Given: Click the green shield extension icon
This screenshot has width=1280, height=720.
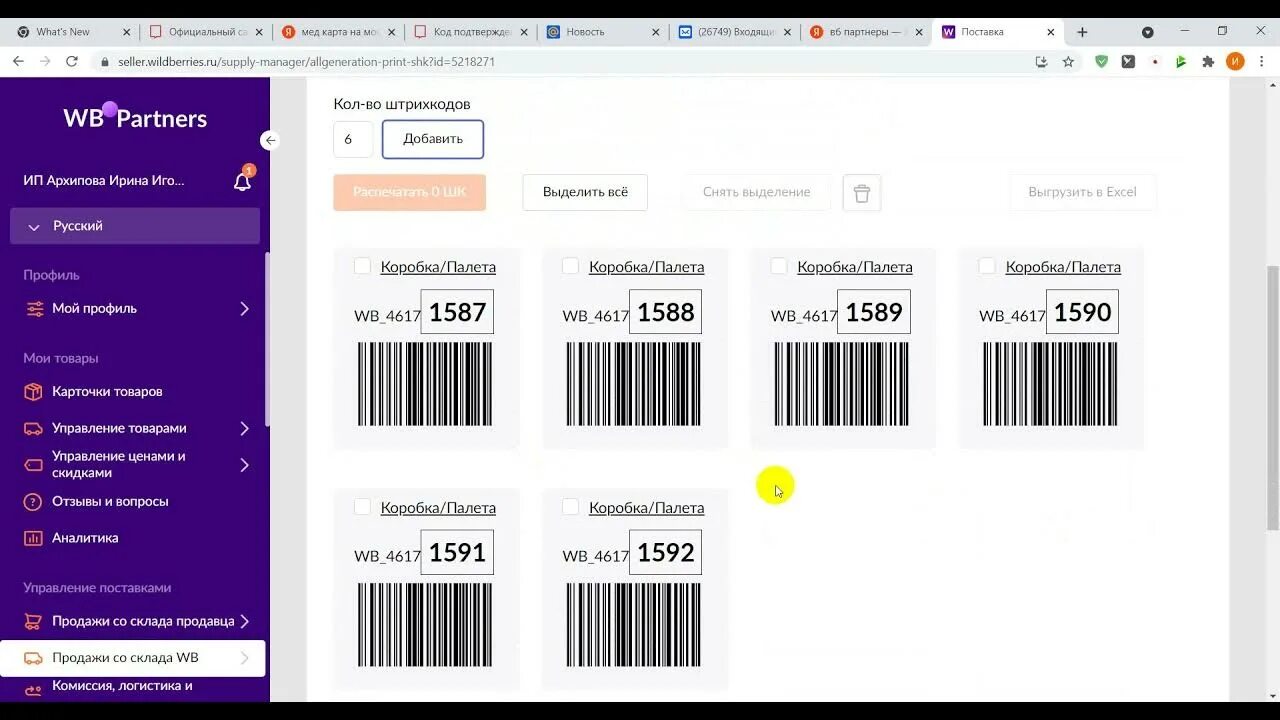Looking at the screenshot, I should (1101, 61).
